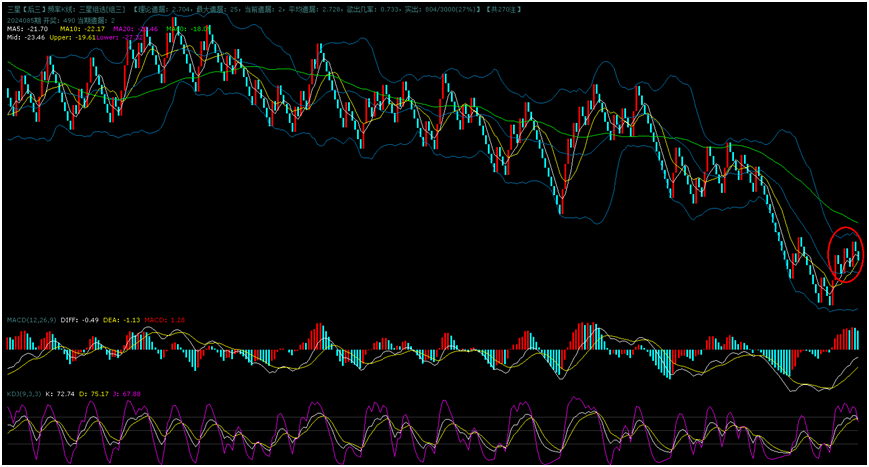Image resolution: width=869 pixels, height=467 pixels.
Task: Click the red MACD value label
Action: (x=165, y=320)
